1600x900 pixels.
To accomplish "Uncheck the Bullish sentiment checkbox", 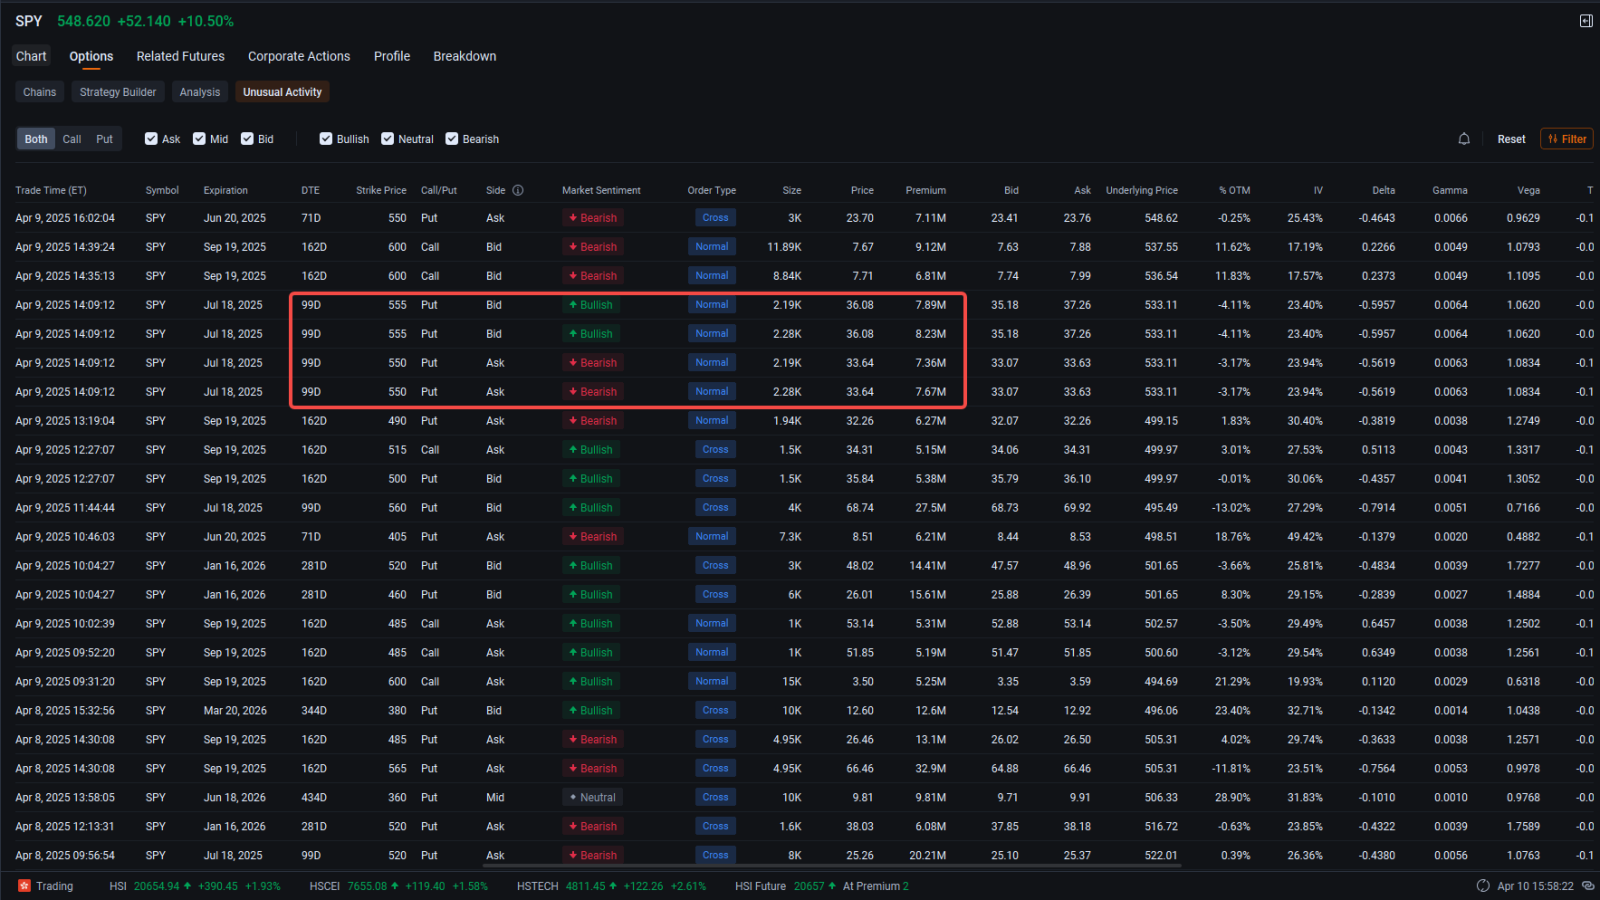I will coord(326,139).
